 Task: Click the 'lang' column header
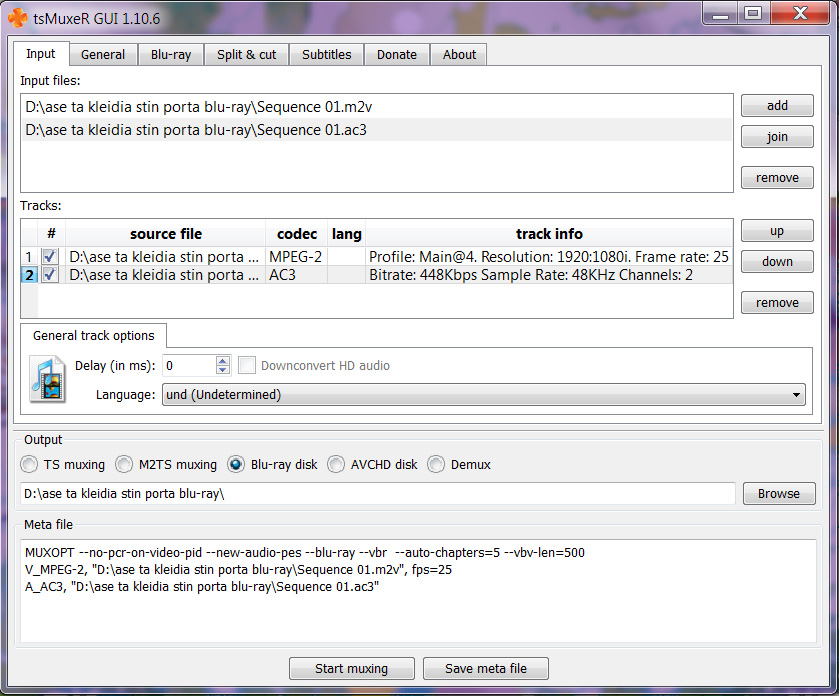point(346,234)
